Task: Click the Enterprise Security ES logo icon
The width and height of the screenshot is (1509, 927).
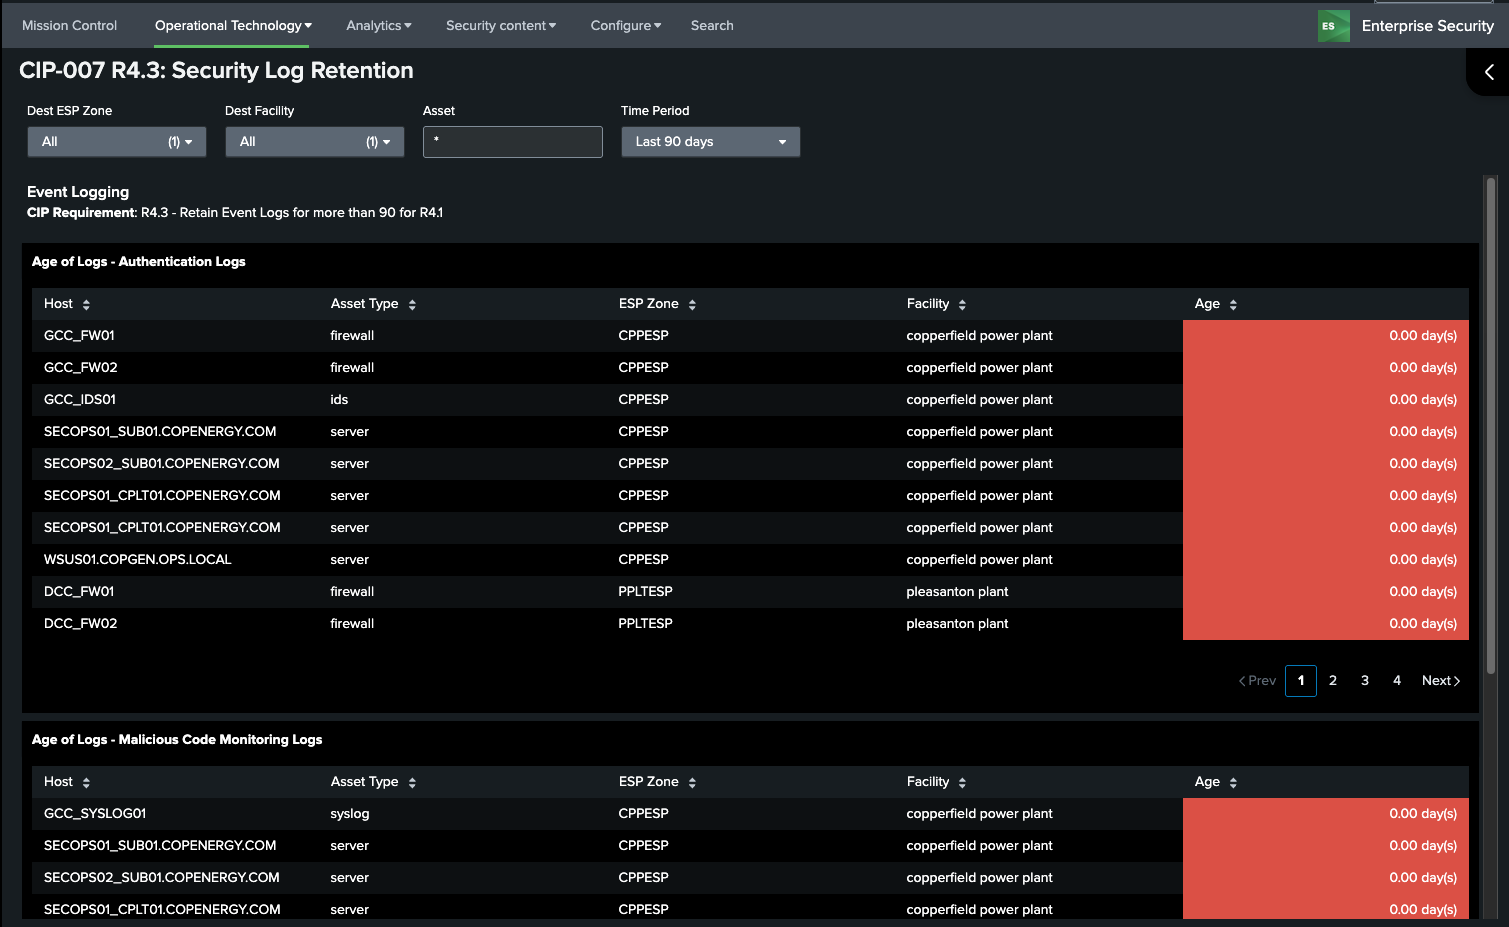Action: (1333, 26)
